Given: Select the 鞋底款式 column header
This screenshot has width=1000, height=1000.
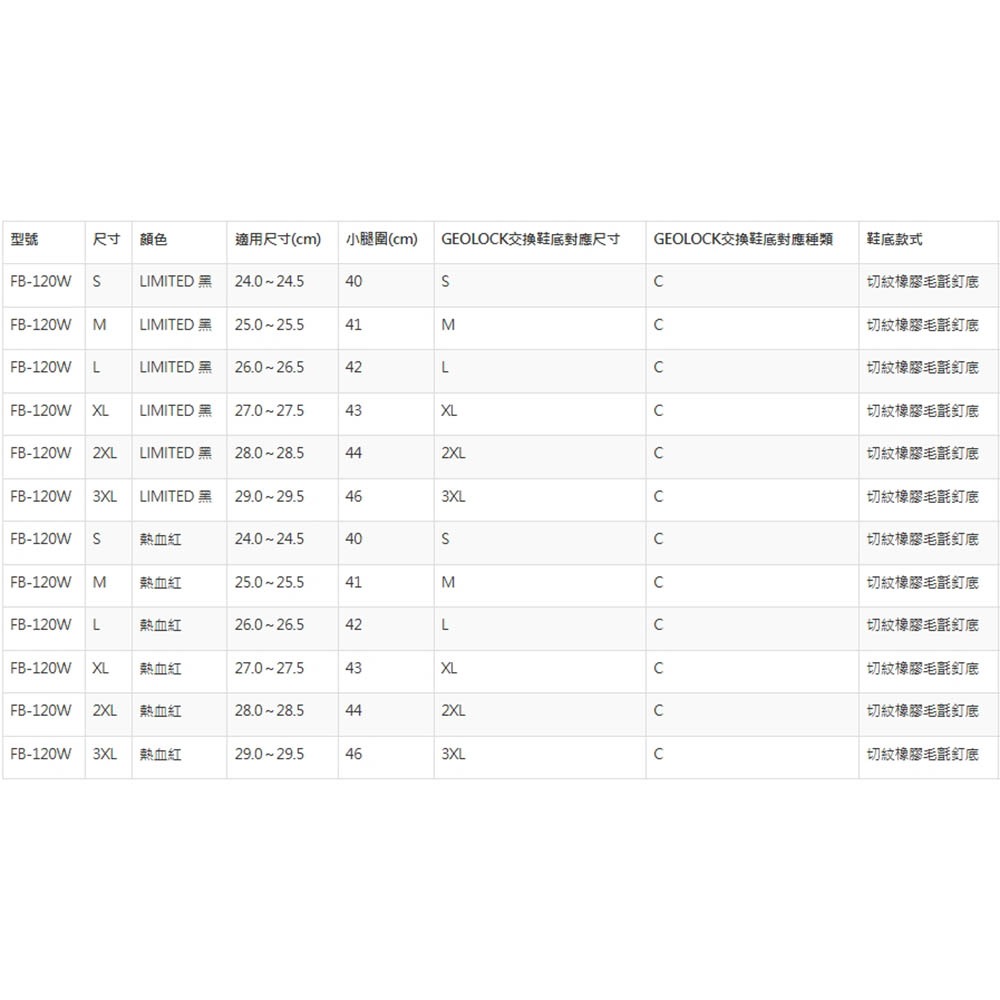Looking at the screenshot, I should point(894,240).
